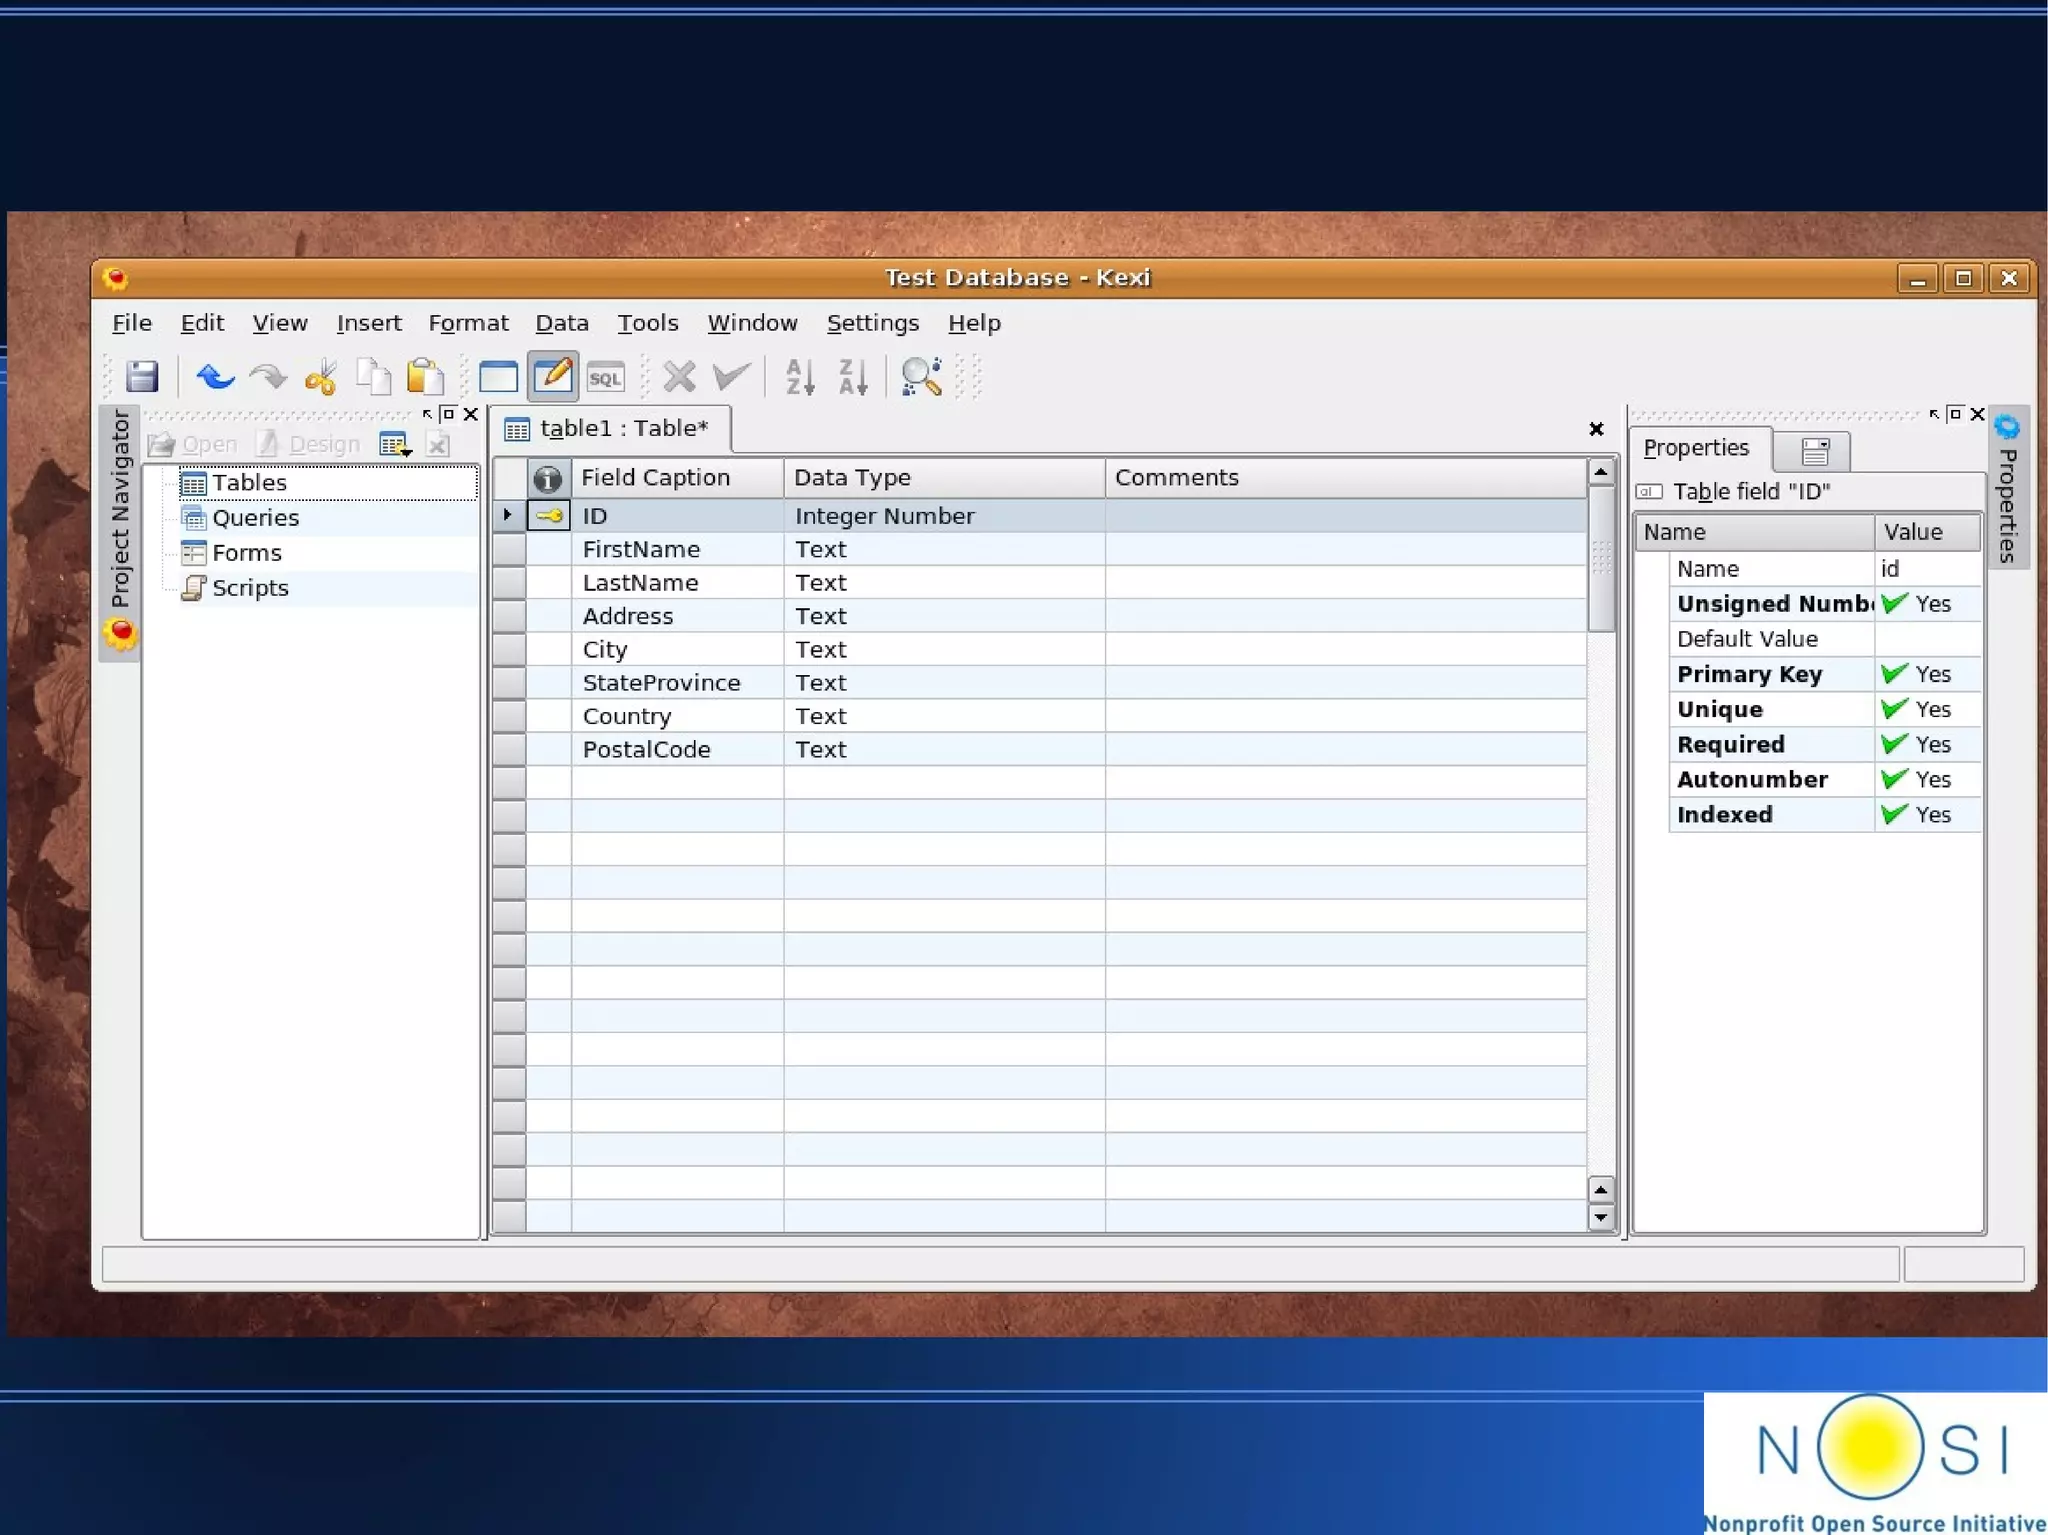Click the Comments column header
Image resolution: width=2048 pixels, height=1535 pixels.
[x=1345, y=478]
